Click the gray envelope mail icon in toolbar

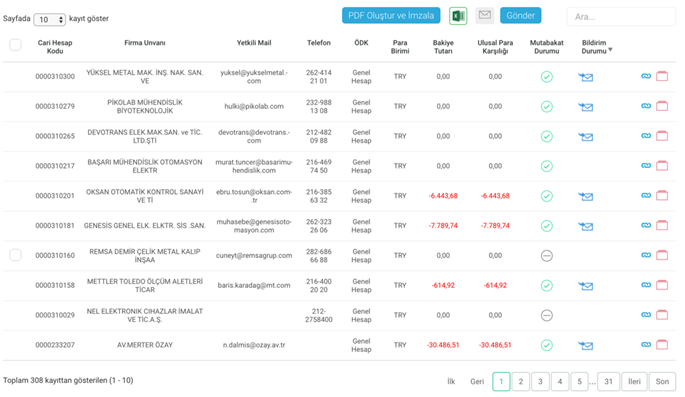pyautogui.click(x=484, y=15)
